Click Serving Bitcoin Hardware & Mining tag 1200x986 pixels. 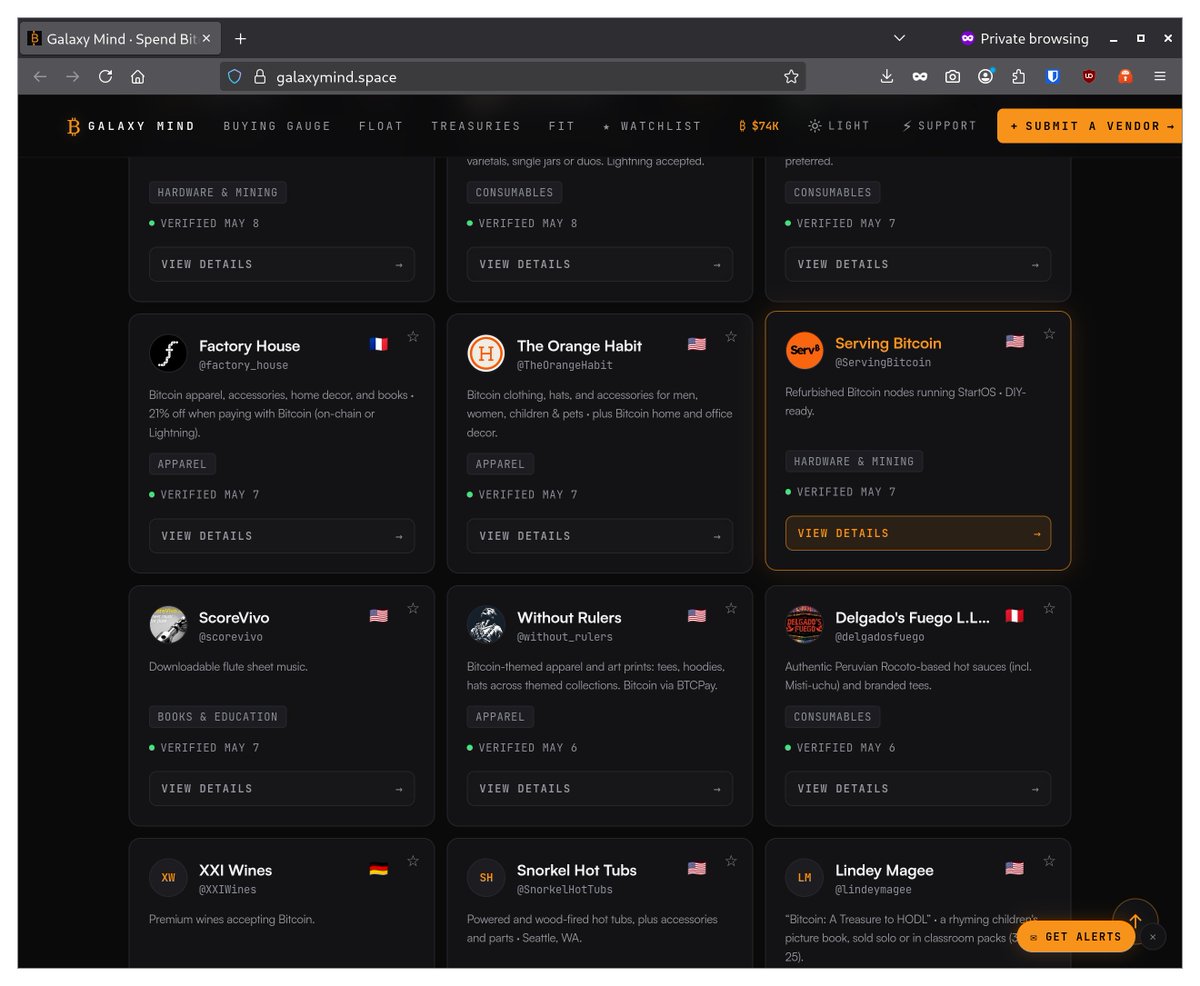(x=854, y=462)
